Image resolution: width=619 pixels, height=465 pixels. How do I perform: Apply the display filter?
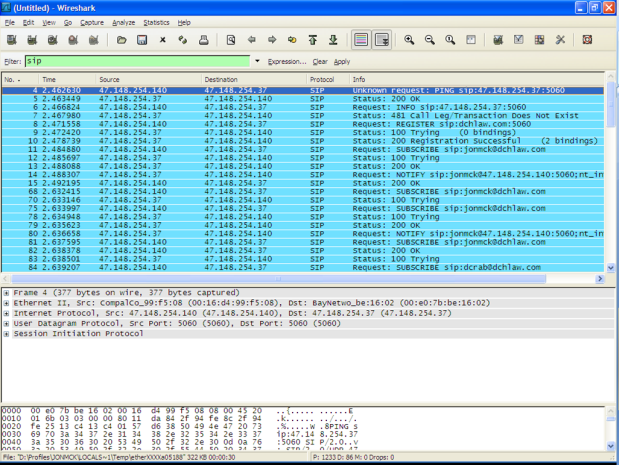click(342, 62)
